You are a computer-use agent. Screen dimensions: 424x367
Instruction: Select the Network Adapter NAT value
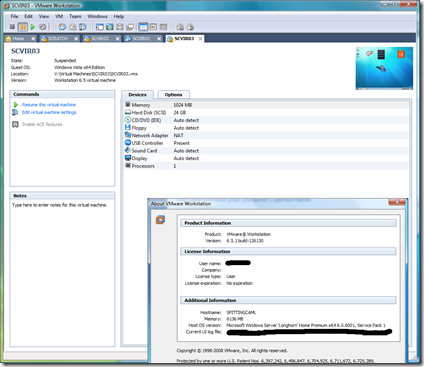point(178,135)
